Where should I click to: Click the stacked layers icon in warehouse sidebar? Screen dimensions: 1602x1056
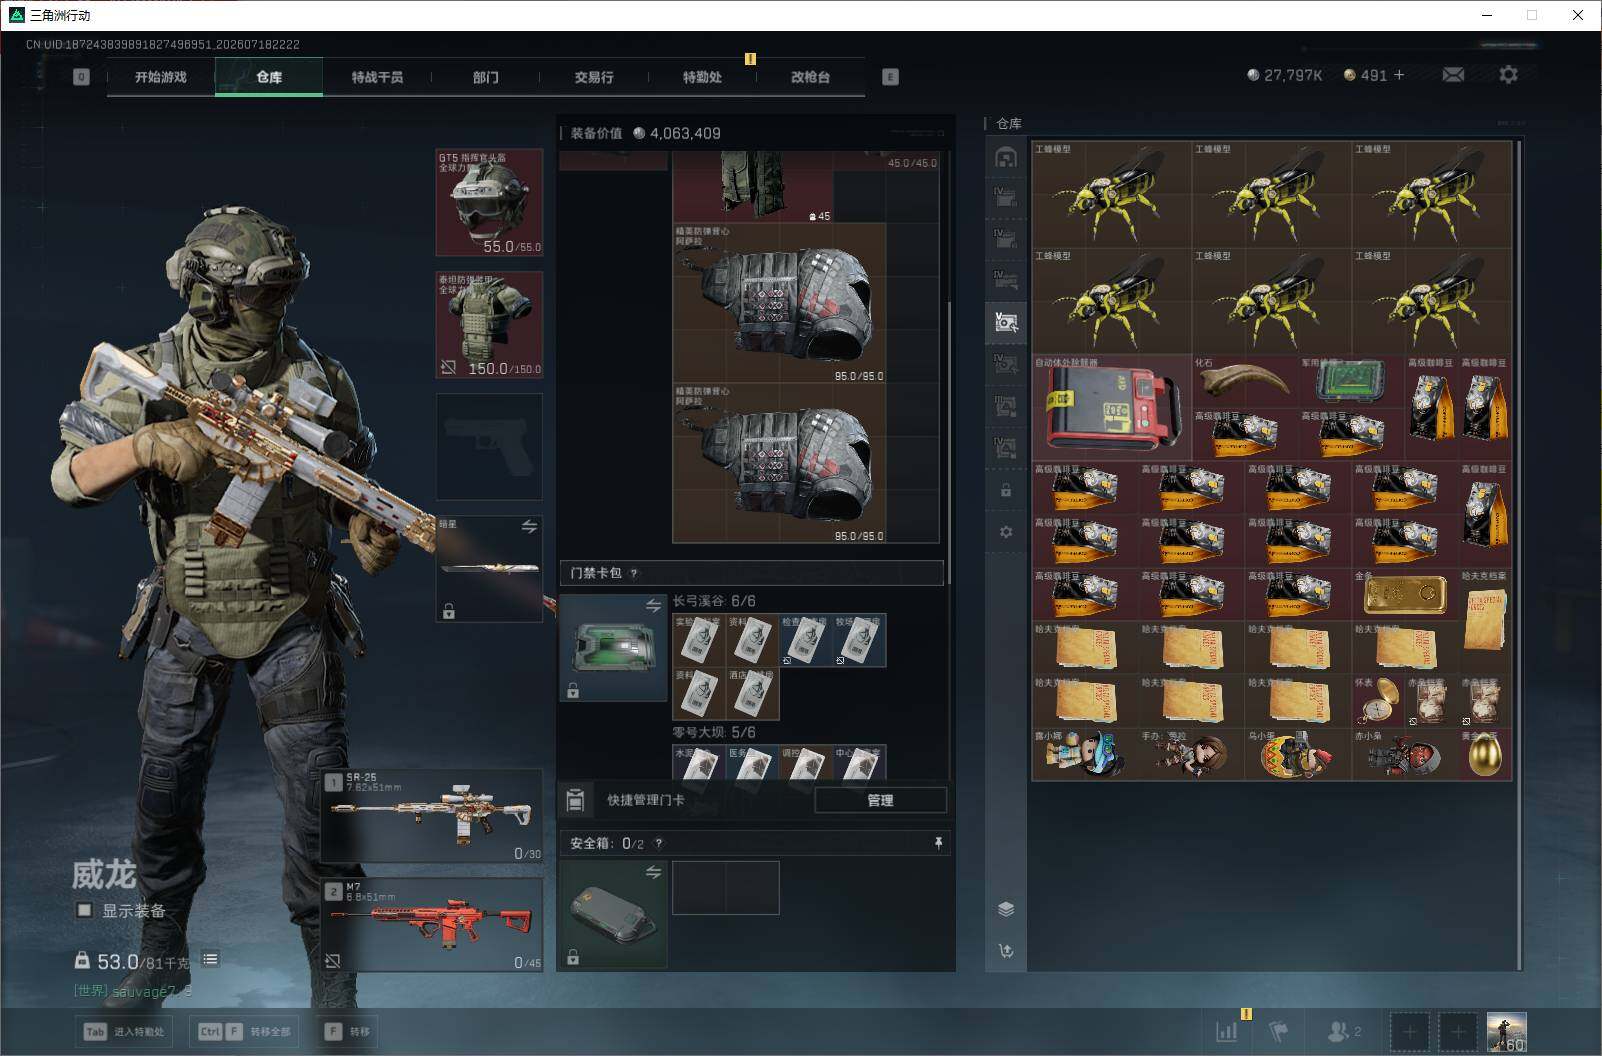tap(1006, 909)
